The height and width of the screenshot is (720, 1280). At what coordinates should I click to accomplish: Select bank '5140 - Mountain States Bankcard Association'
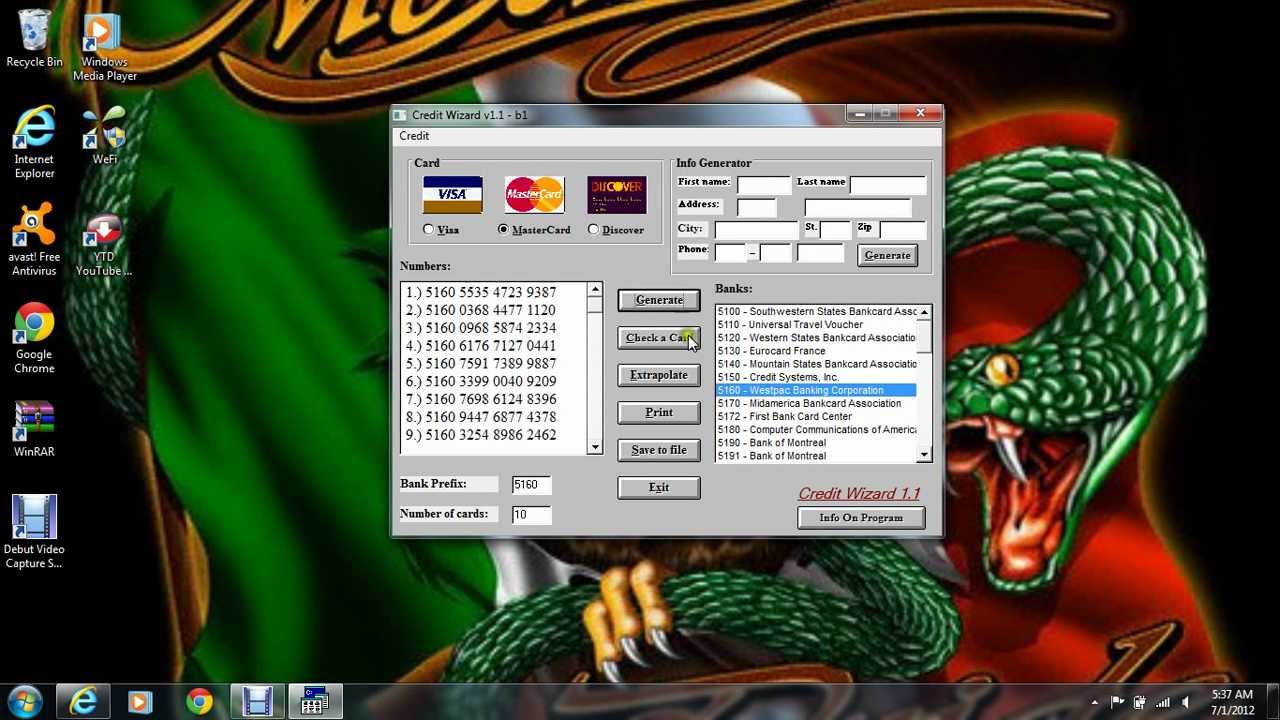click(x=816, y=364)
